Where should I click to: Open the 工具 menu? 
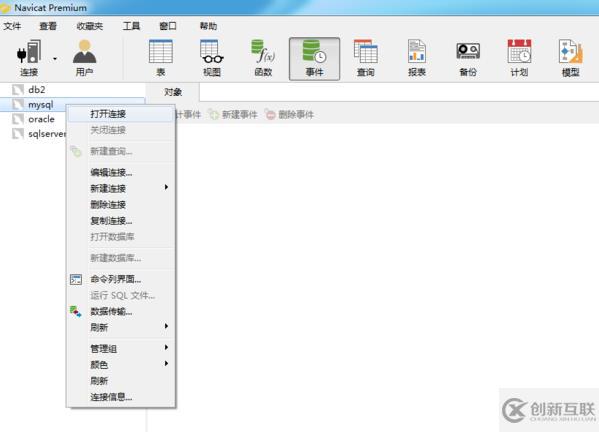pos(131,26)
